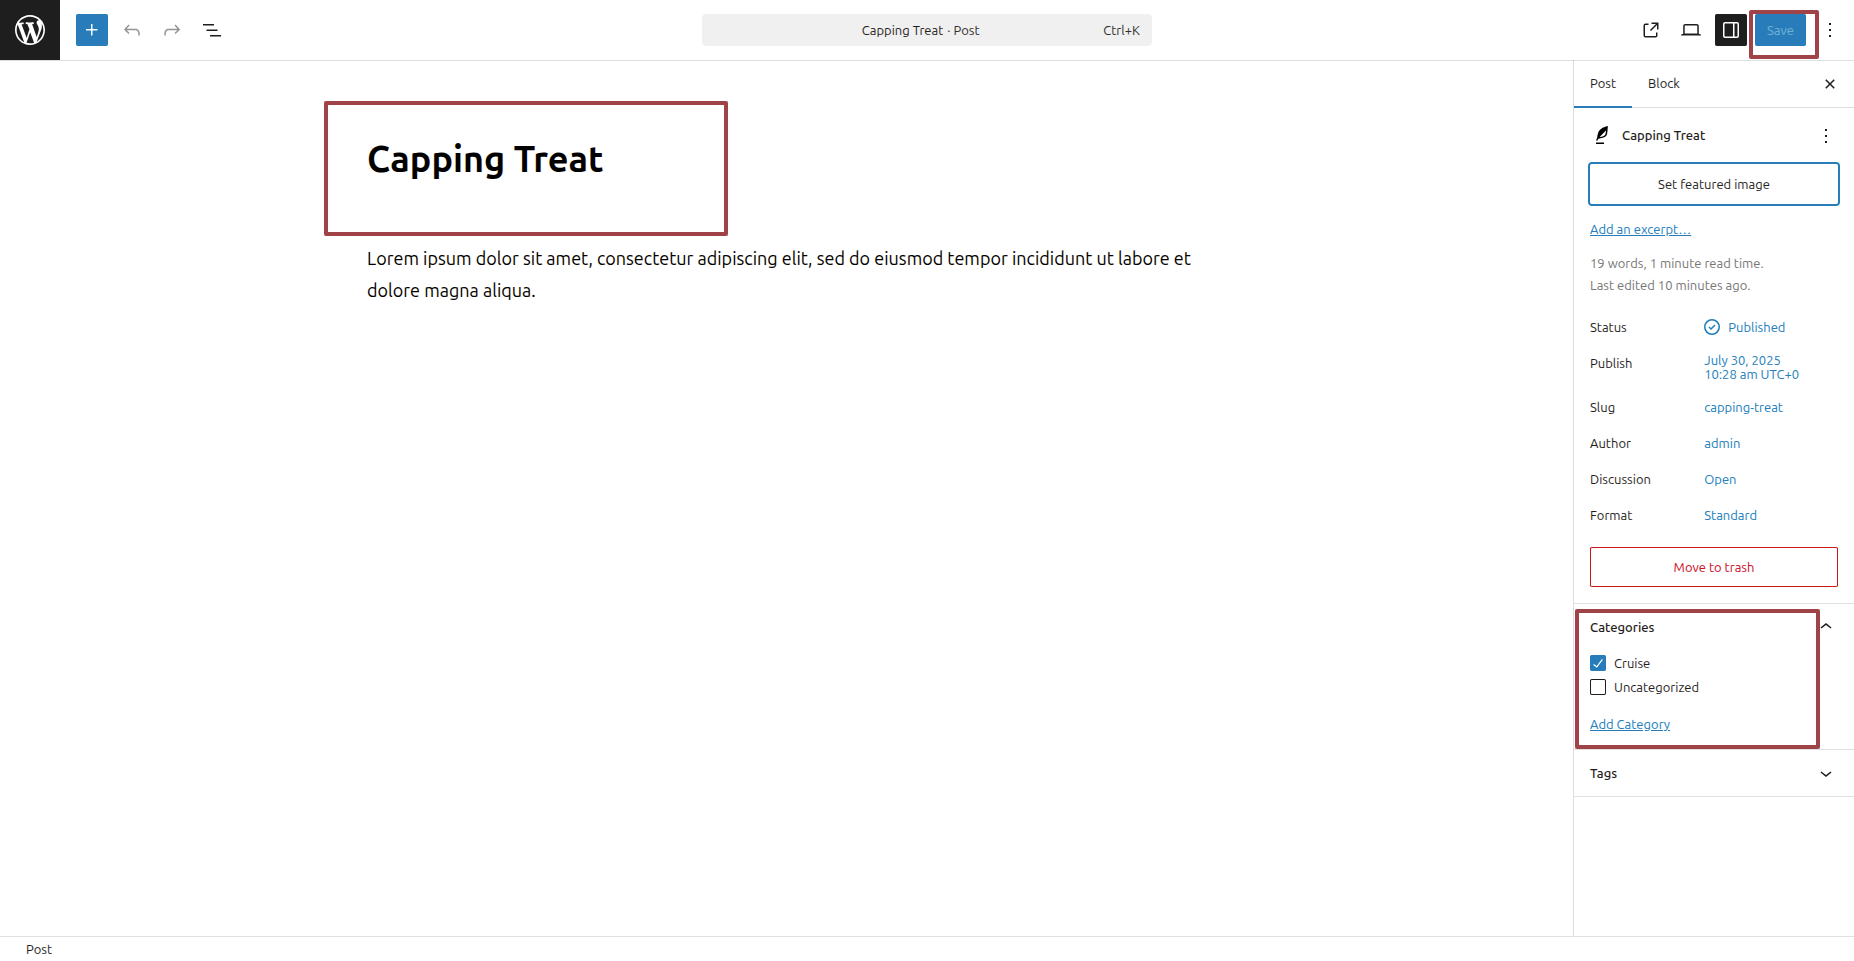Toggle the Settings sidebar panel icon
The image size is (1854, 961).
[1731, 30]
